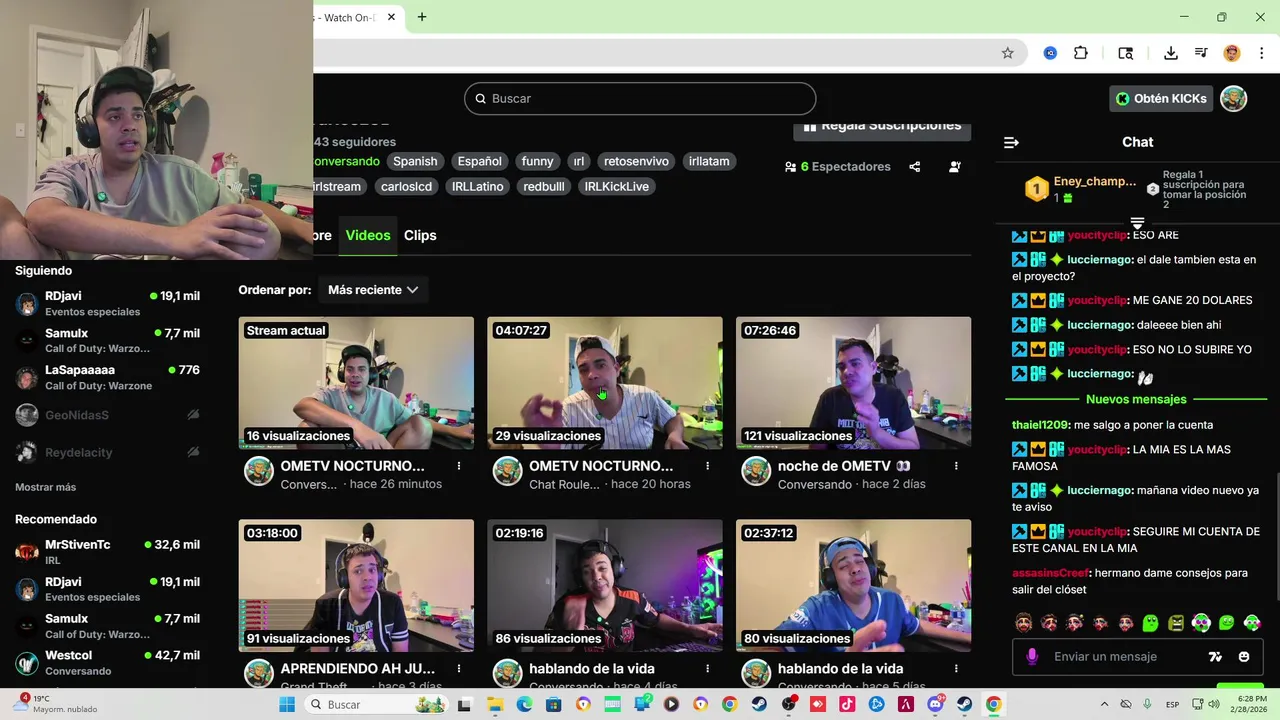Click purple microphone icon in chat box
1280x720 pixels.
pos(1032,657)
